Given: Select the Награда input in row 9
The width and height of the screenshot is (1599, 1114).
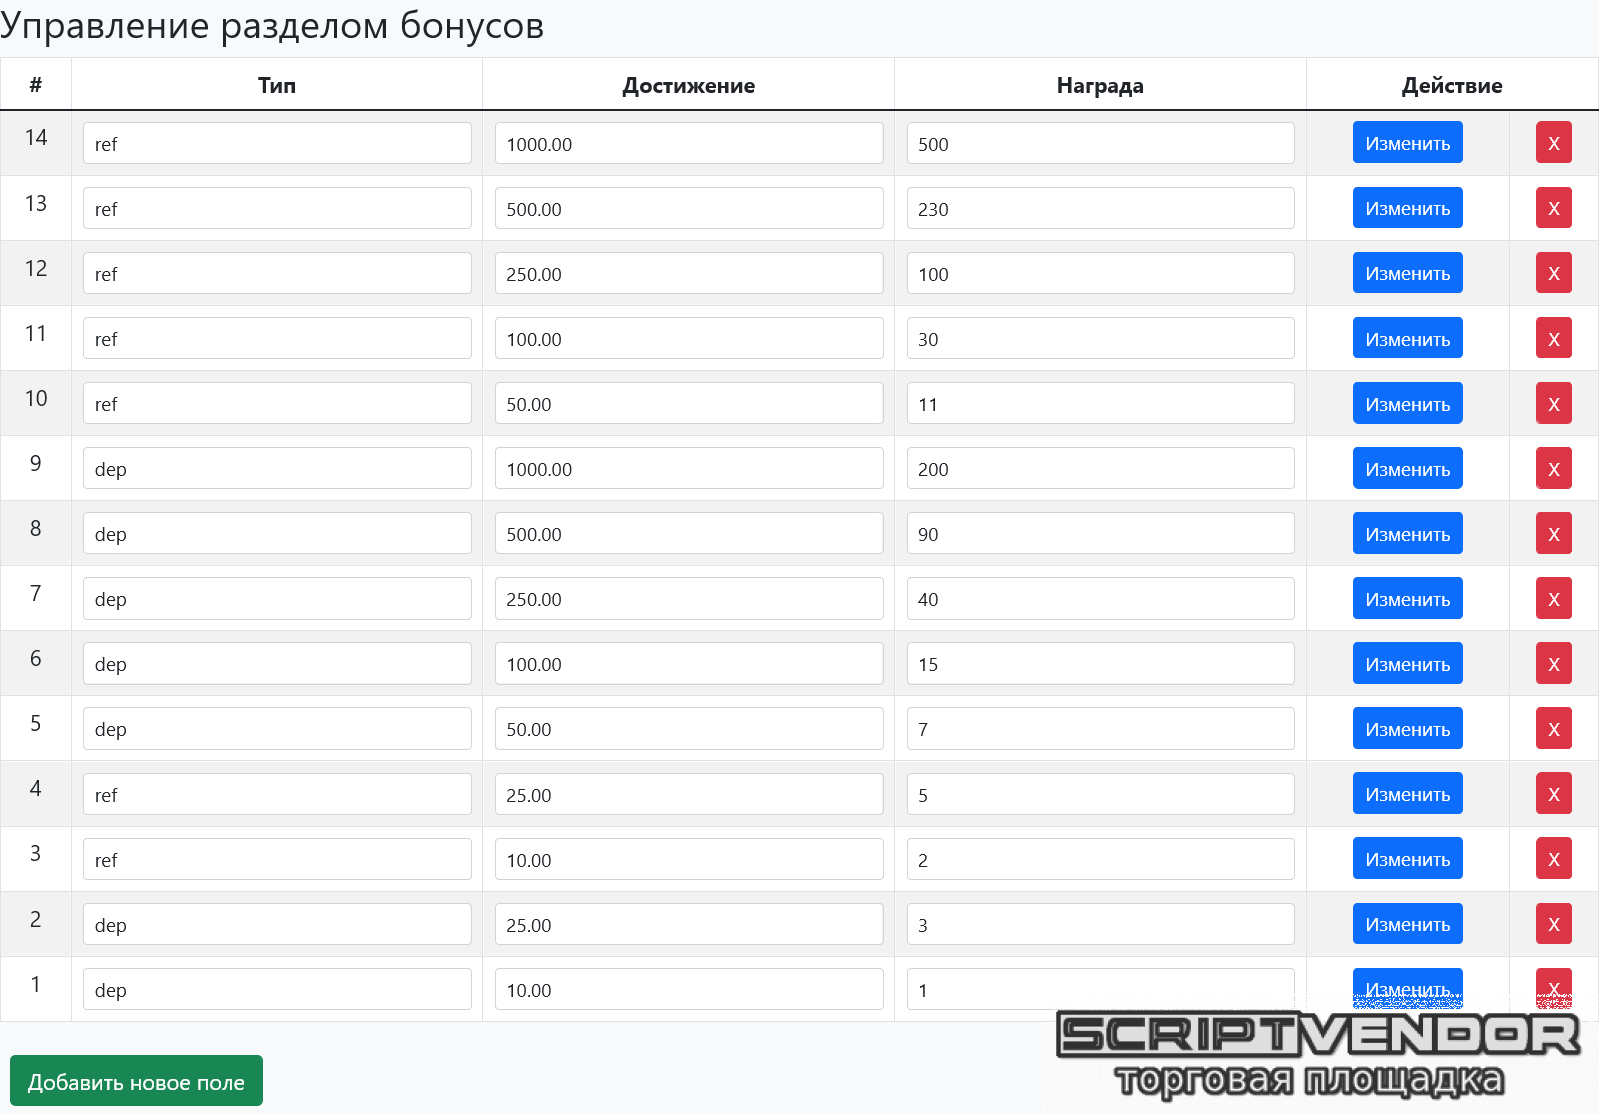Looking at the screenshot, I should pyautogui.click(x=1100, y=469).
